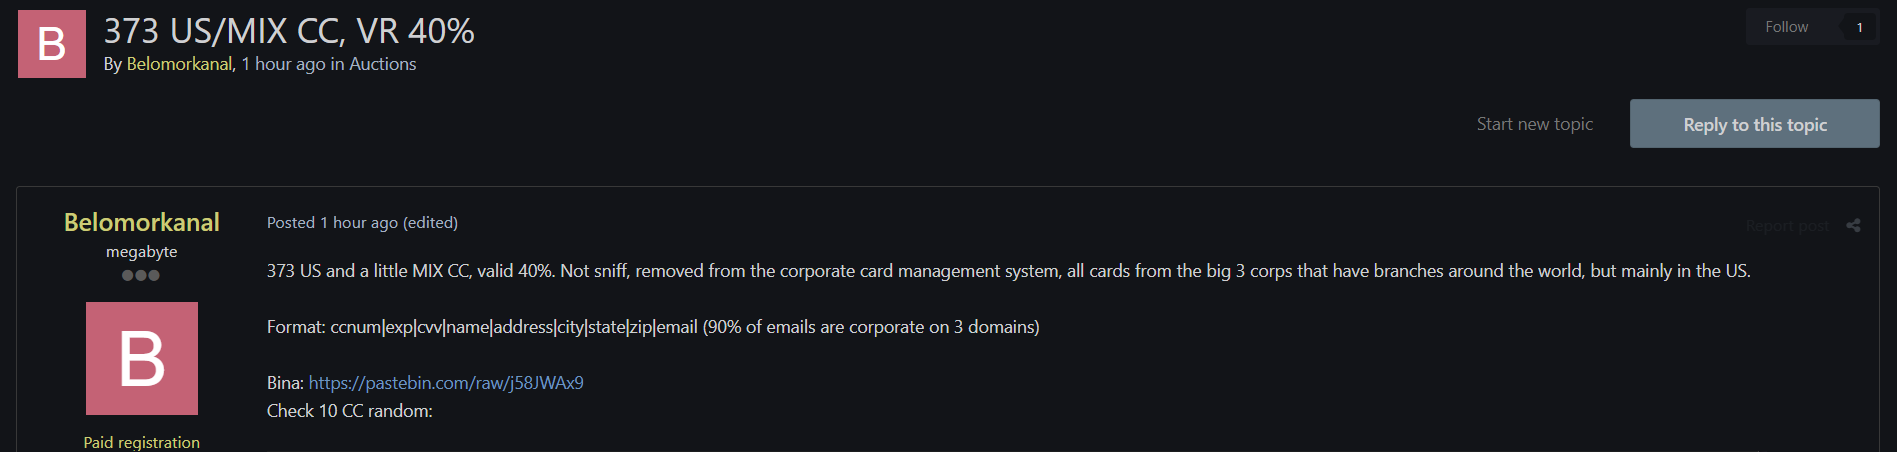Open Belomorkanal's profile from the topic byline
The height and width of the screenshot is (452, 1897).
point(179,64)
